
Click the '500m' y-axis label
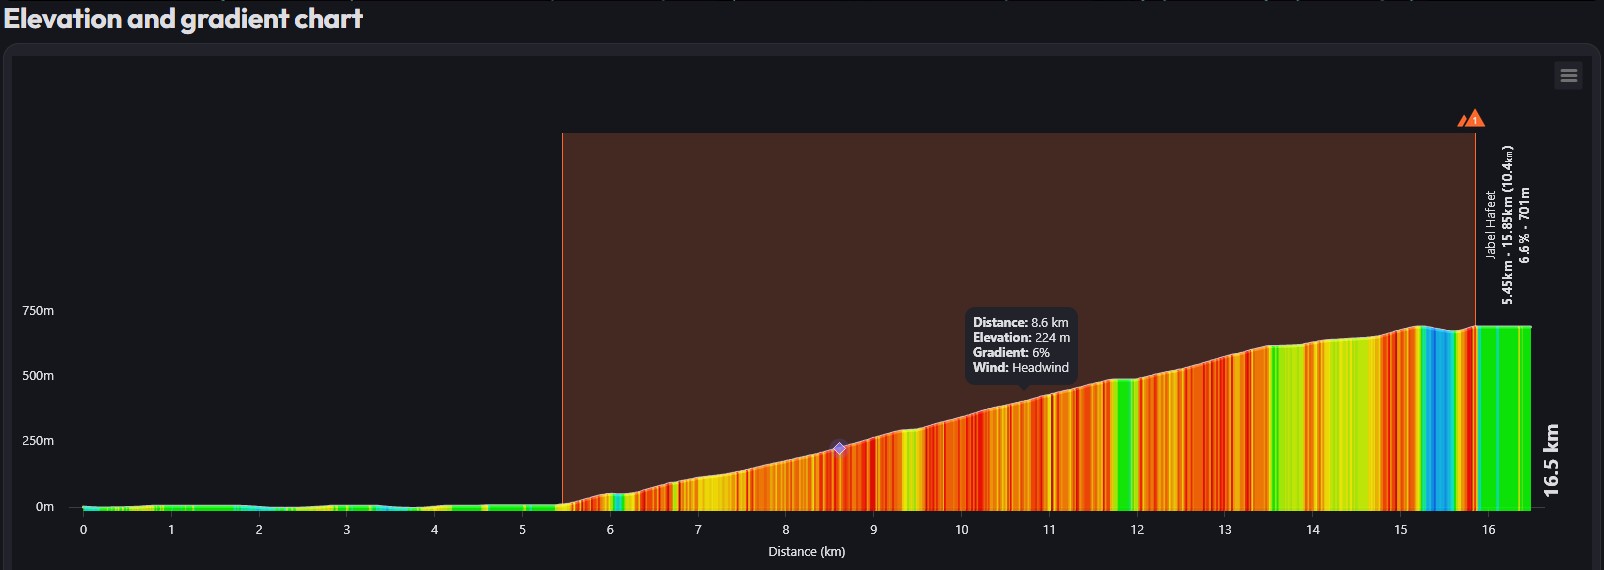click(x=38, y=376)
